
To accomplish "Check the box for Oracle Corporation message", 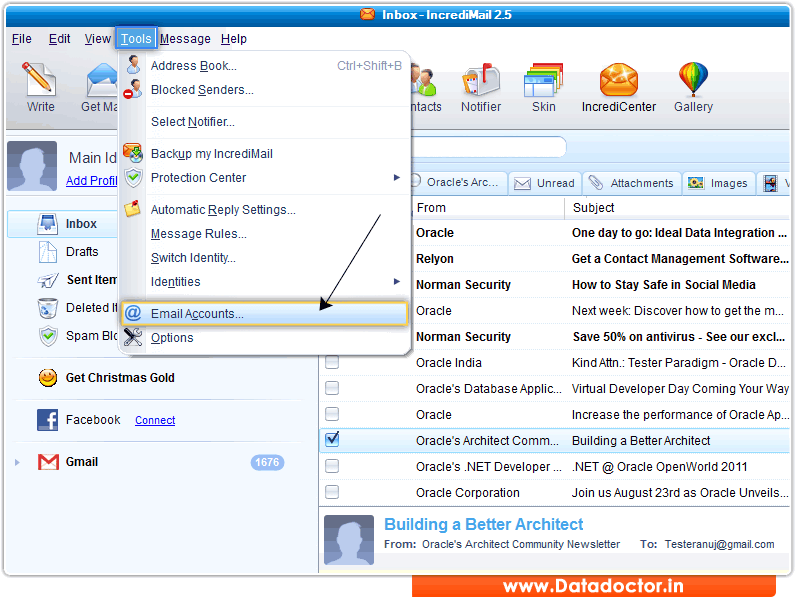I will (x=332, y=491).
